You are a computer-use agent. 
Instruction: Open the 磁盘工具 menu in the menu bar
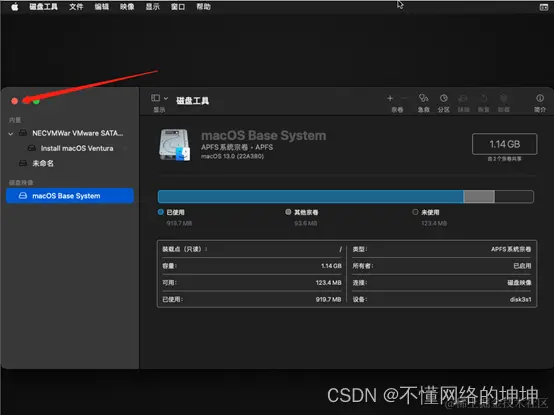(x=43, y=7)
